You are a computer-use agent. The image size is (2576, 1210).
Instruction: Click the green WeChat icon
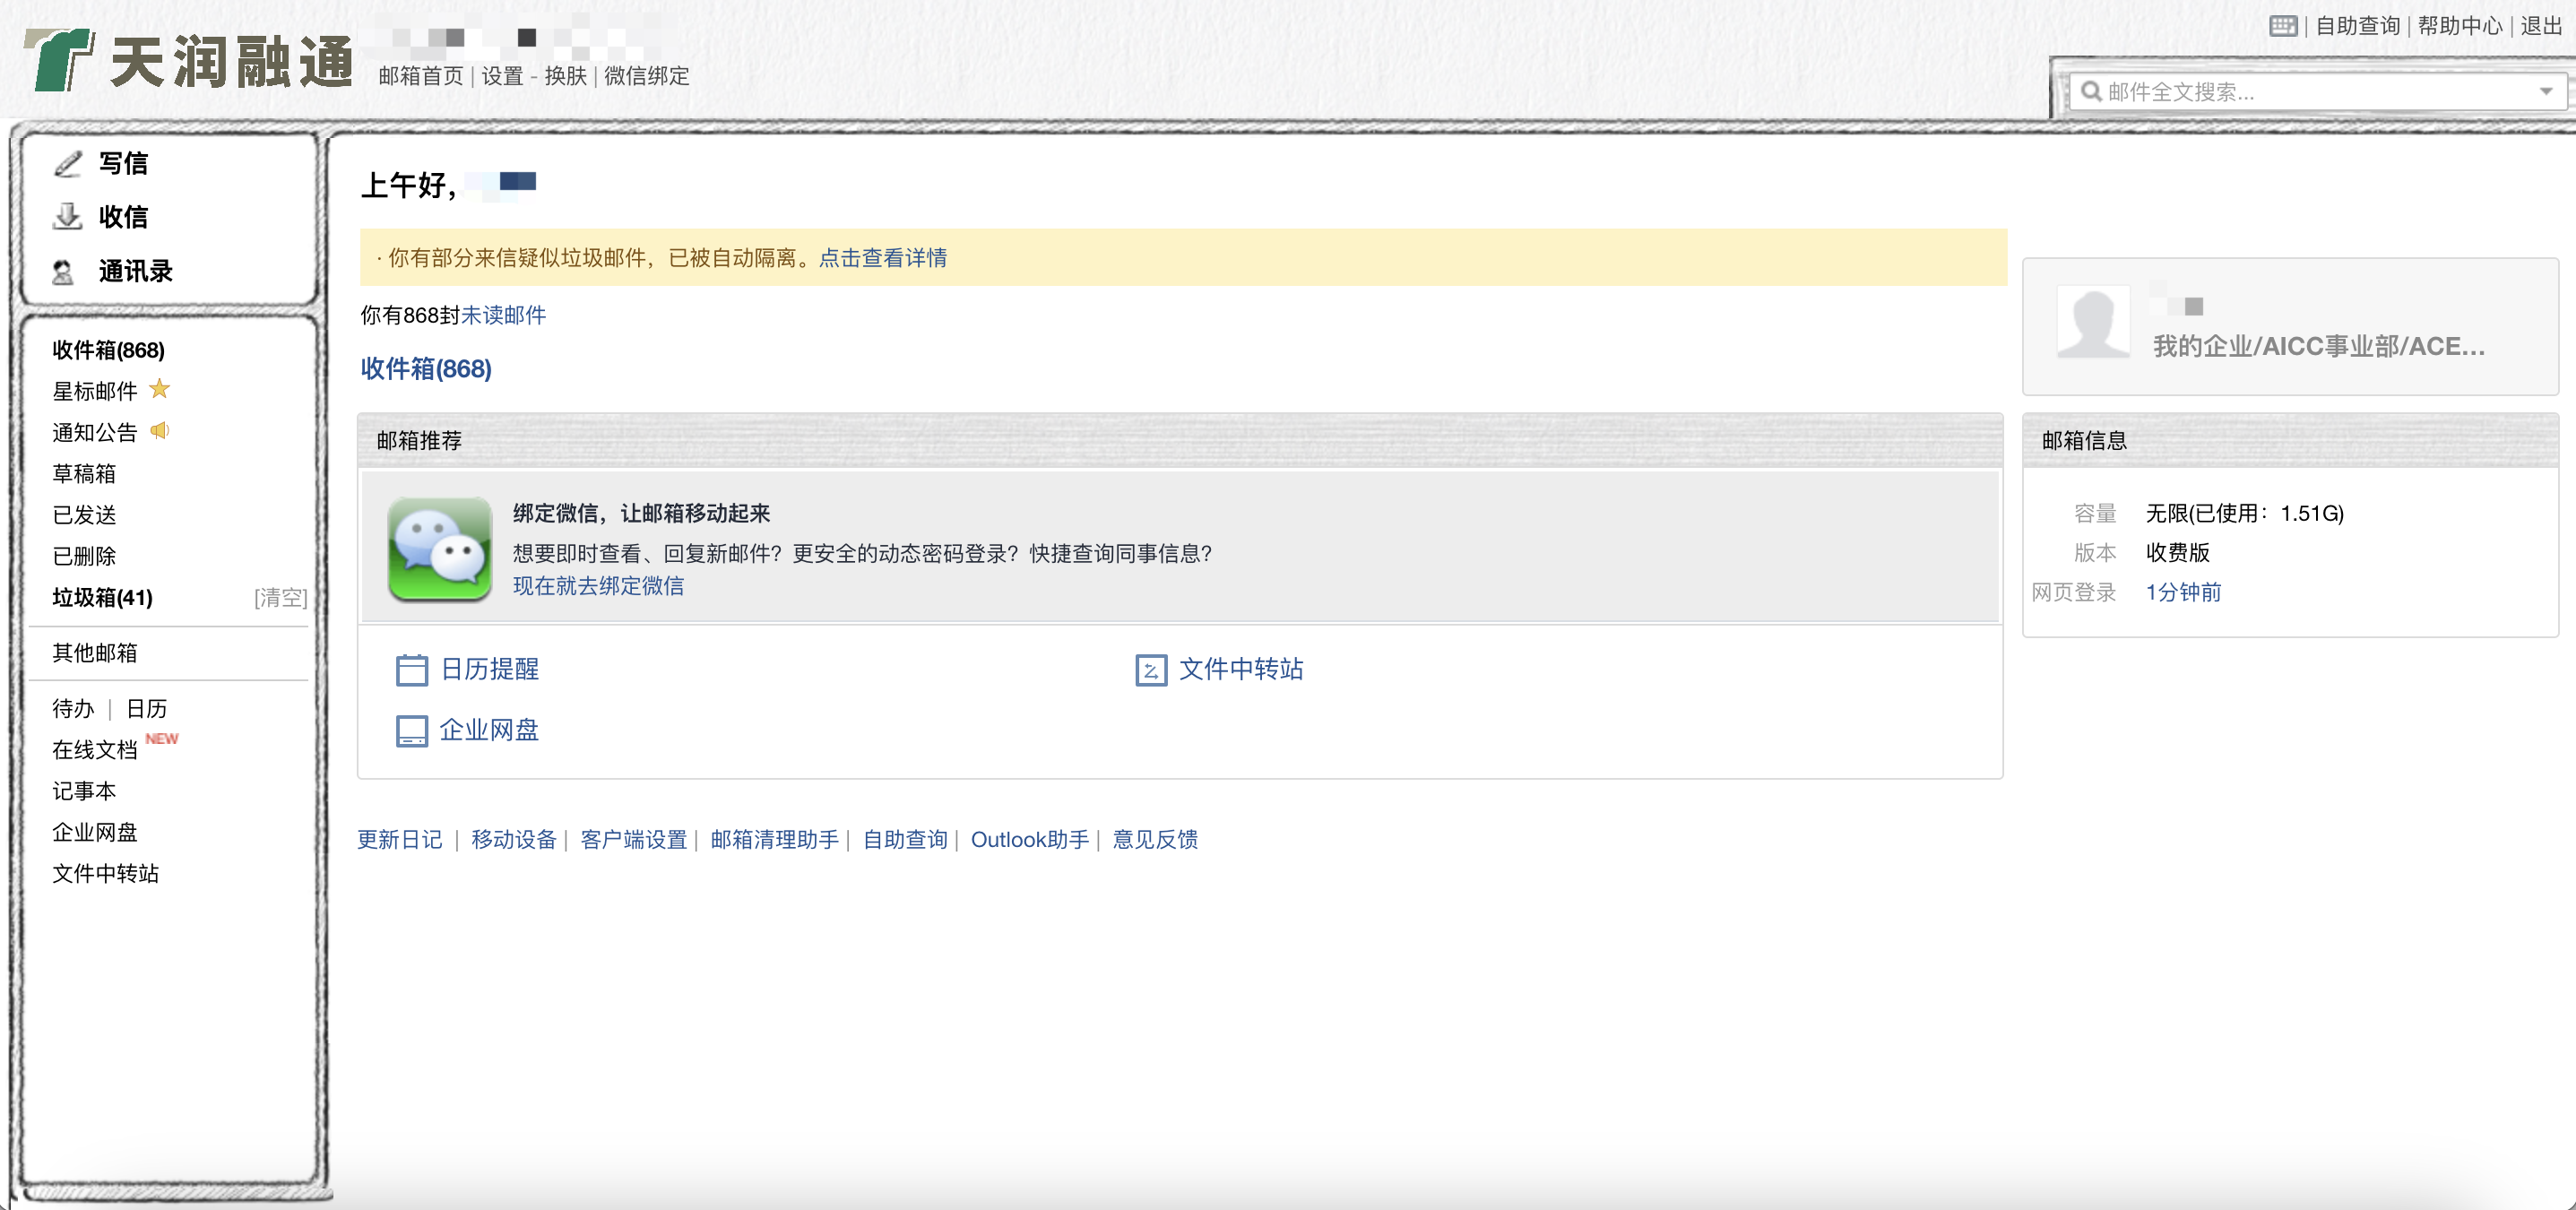(x=439, y=549)
